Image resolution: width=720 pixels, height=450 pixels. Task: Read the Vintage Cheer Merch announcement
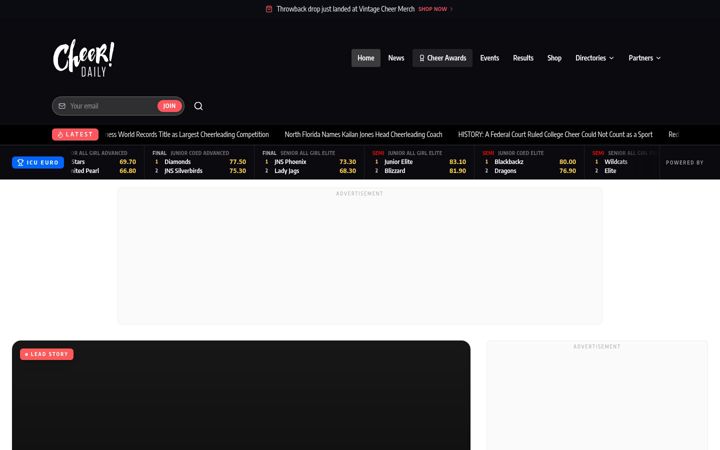pyautogui.click(x=345, y=9)
